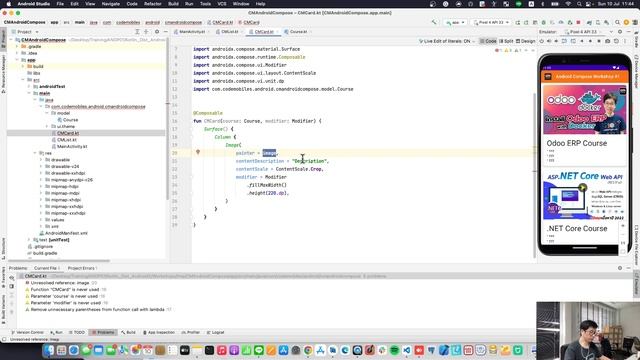Image resolution: width=640 pixels, height=360 pixels.
Task: Open Chrome from the Dock
Action: [308, 350]
